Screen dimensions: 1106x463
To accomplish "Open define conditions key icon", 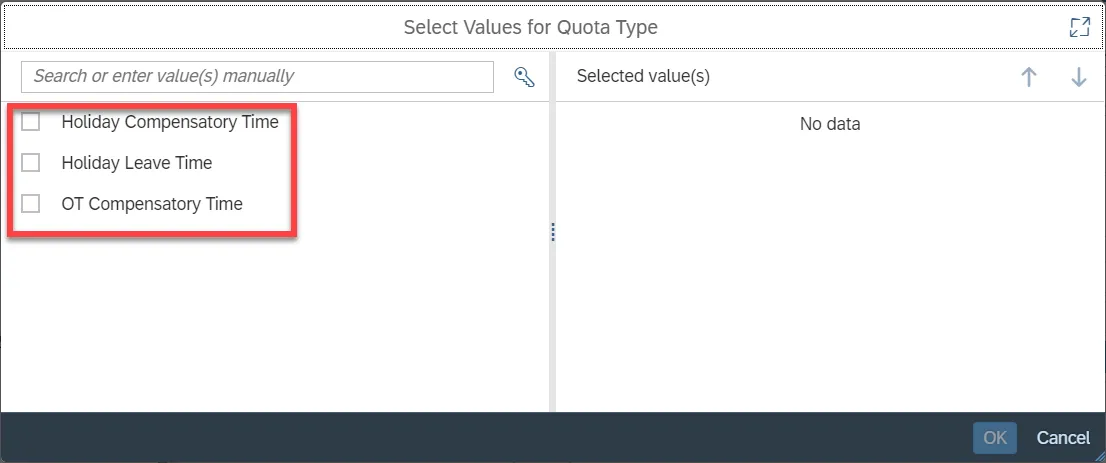I will (524, 77).
